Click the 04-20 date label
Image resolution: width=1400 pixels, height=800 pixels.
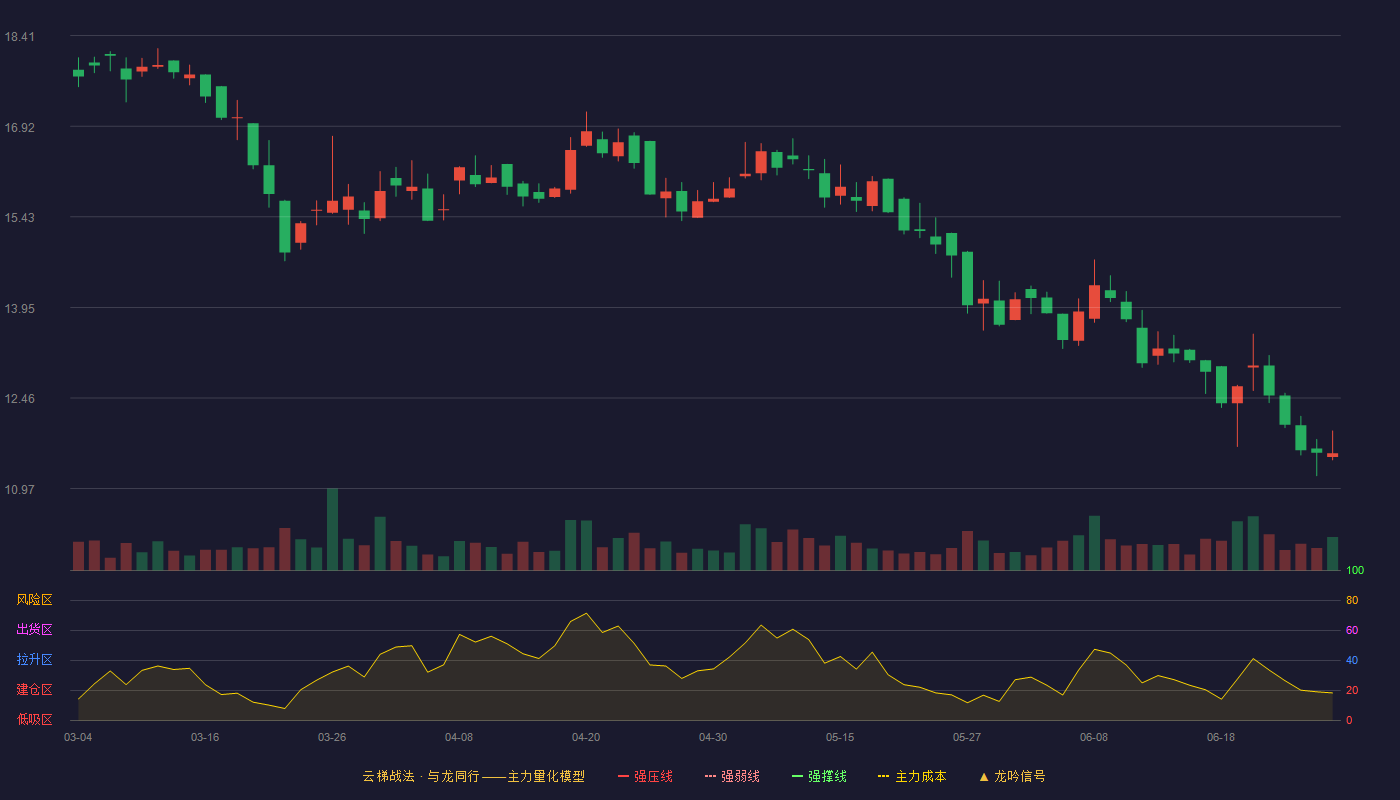(x=586, y=737)
